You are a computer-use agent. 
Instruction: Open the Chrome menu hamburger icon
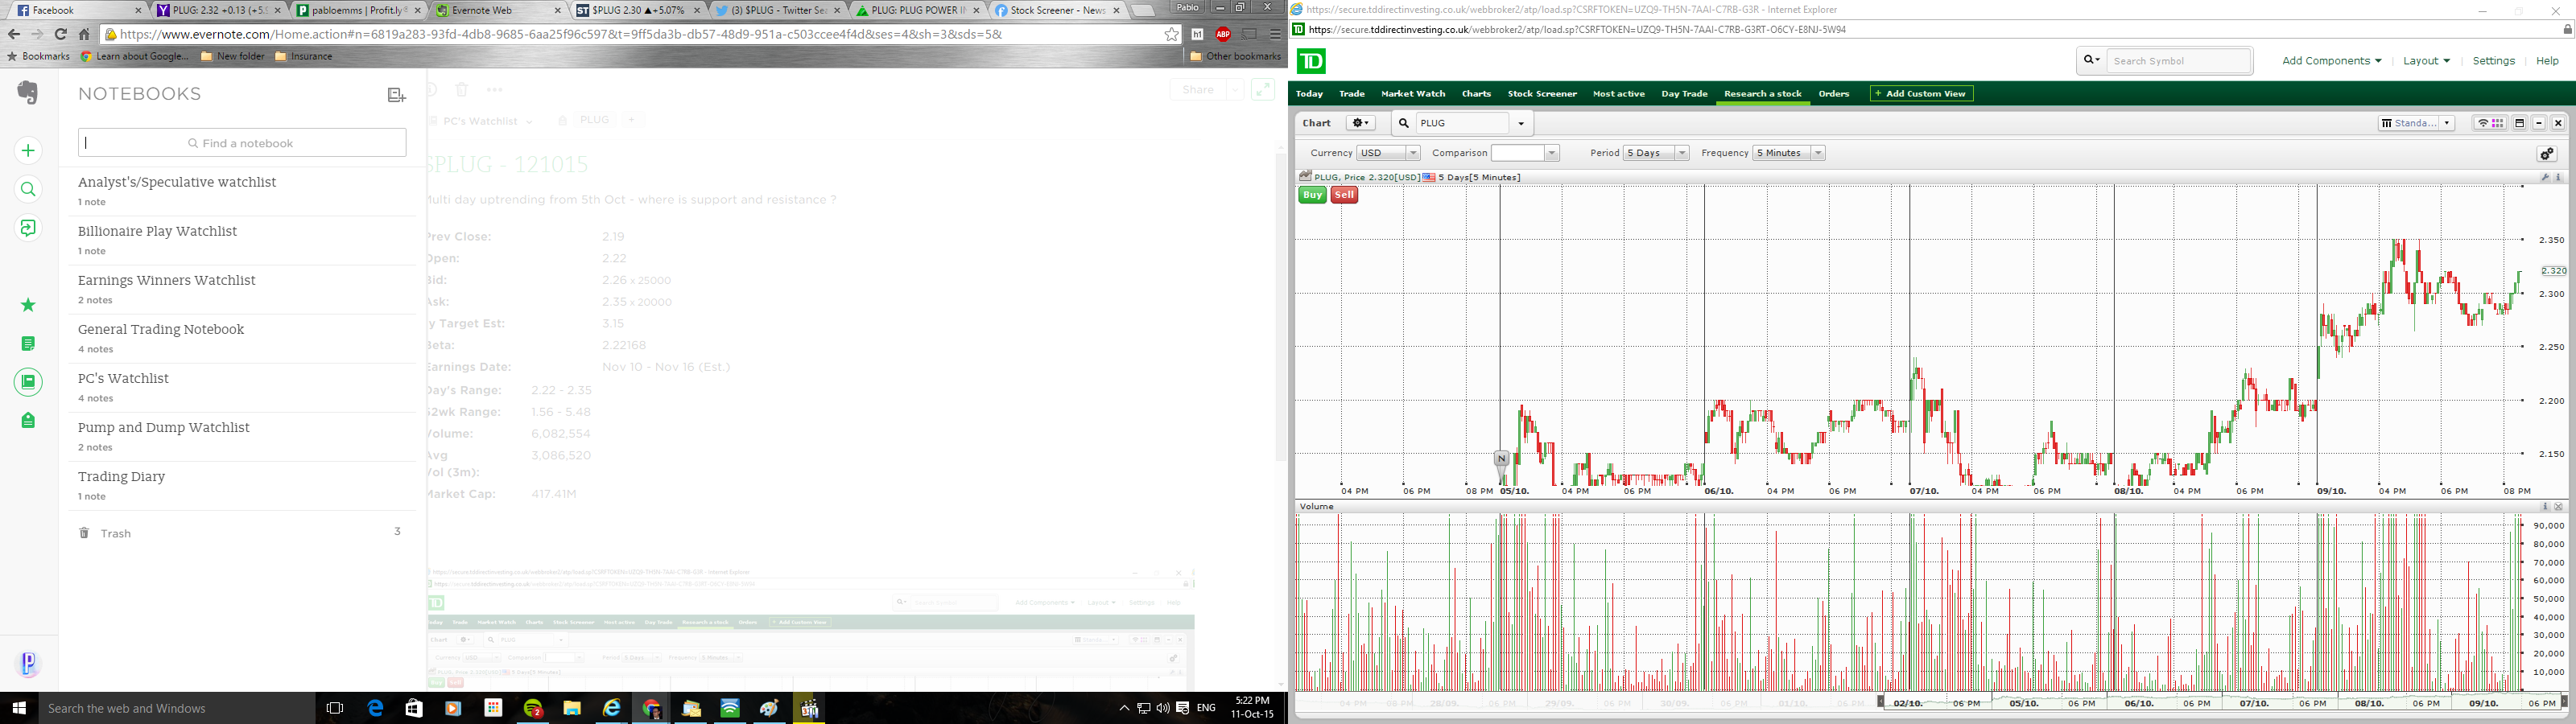pyautogui.click(x=1275, y=35)
